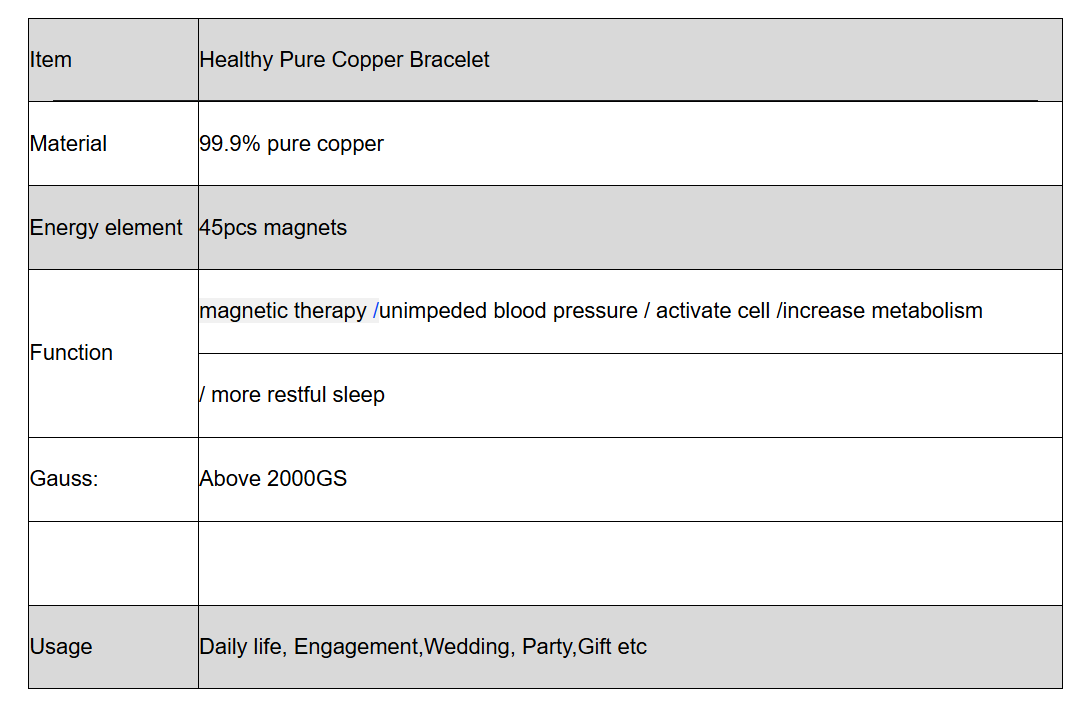Click on the "activate cell" text
The width and height of the screenshot is (1090, 705).
point(713,311)
